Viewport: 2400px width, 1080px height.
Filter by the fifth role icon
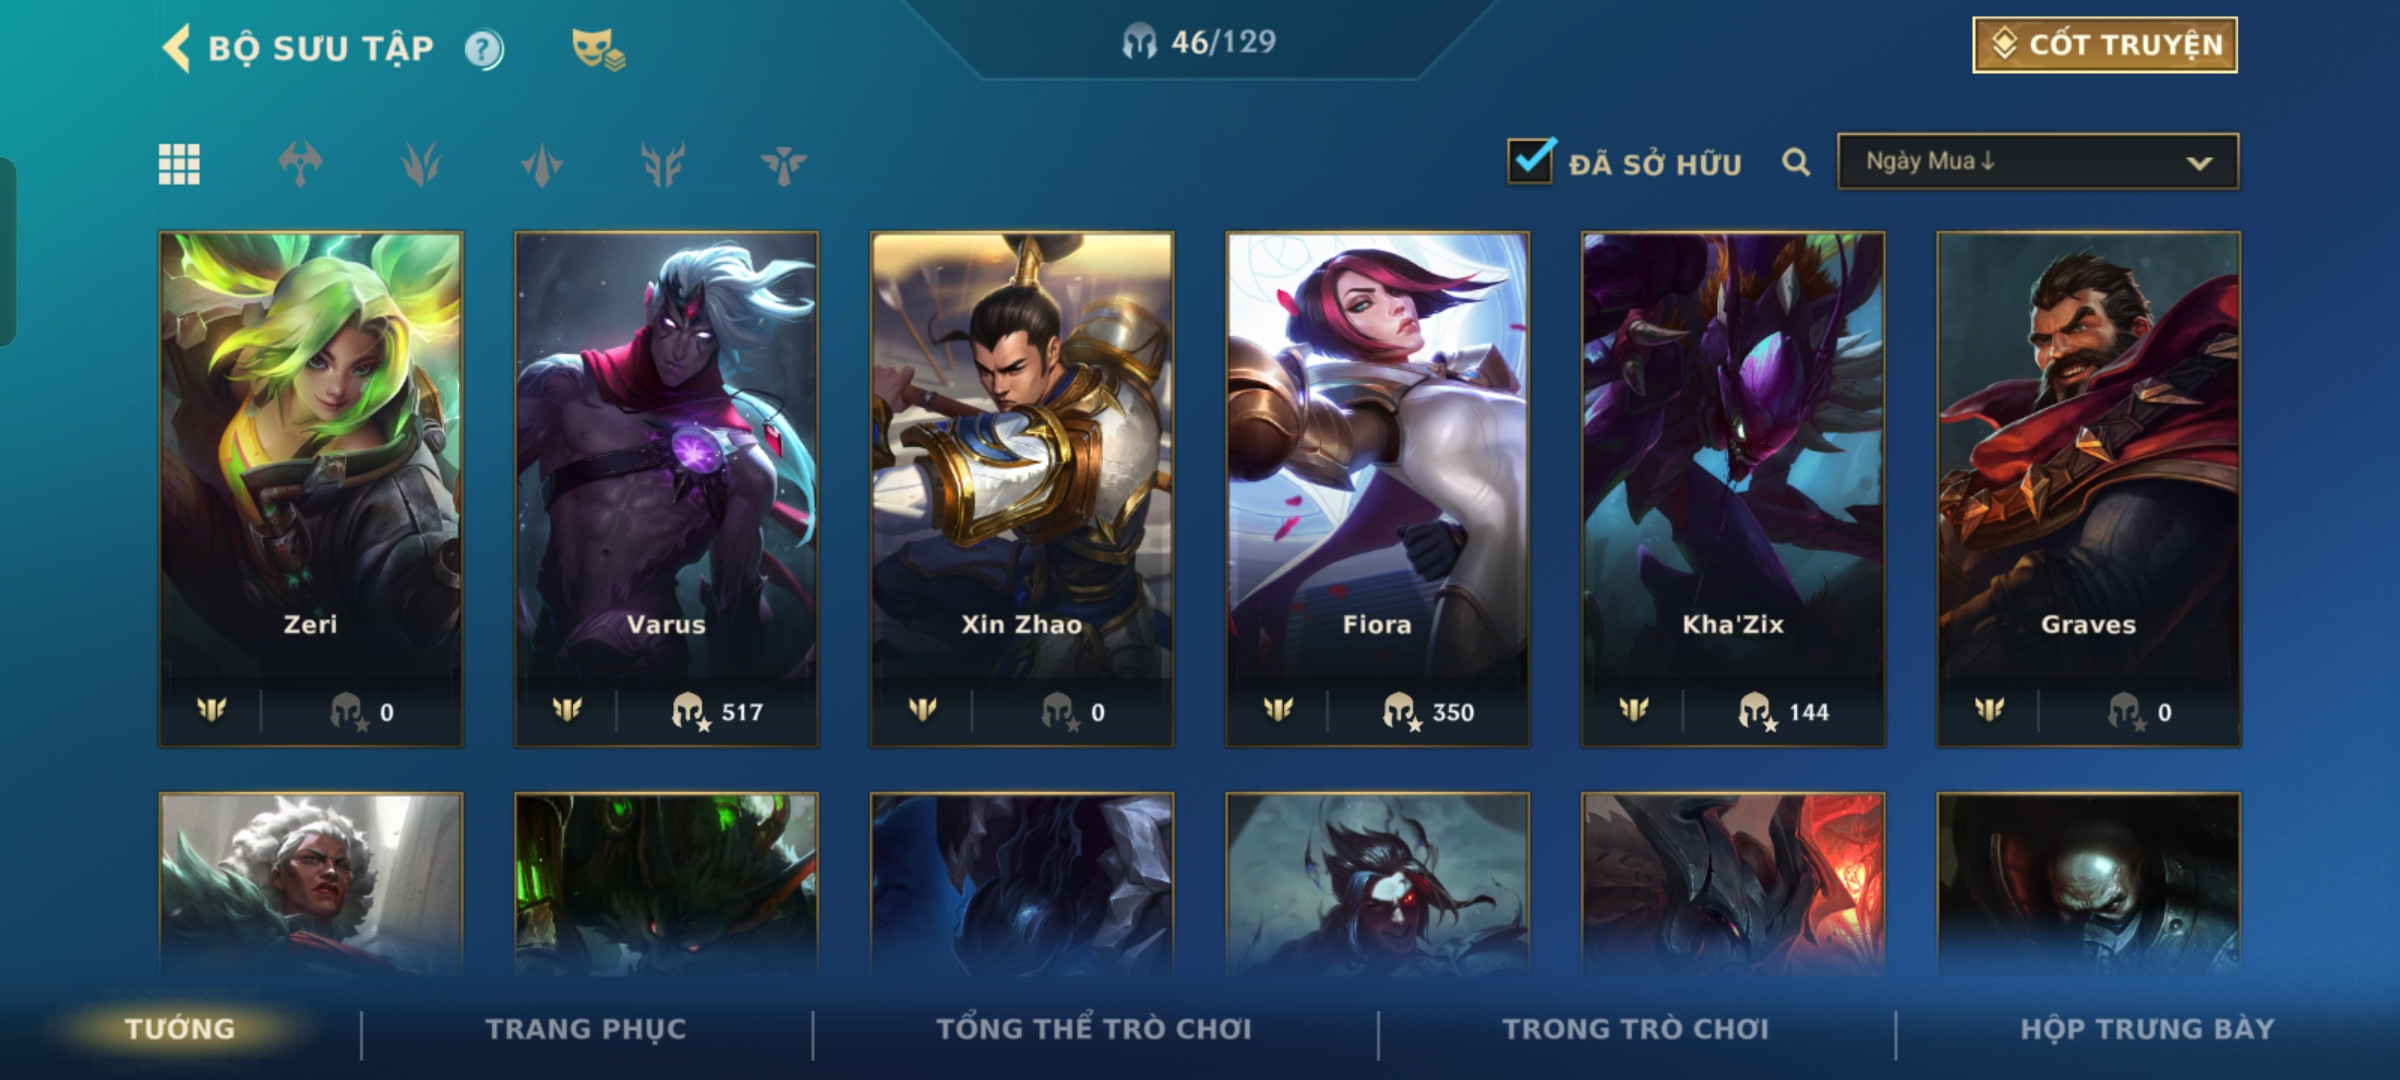[783, 164]
